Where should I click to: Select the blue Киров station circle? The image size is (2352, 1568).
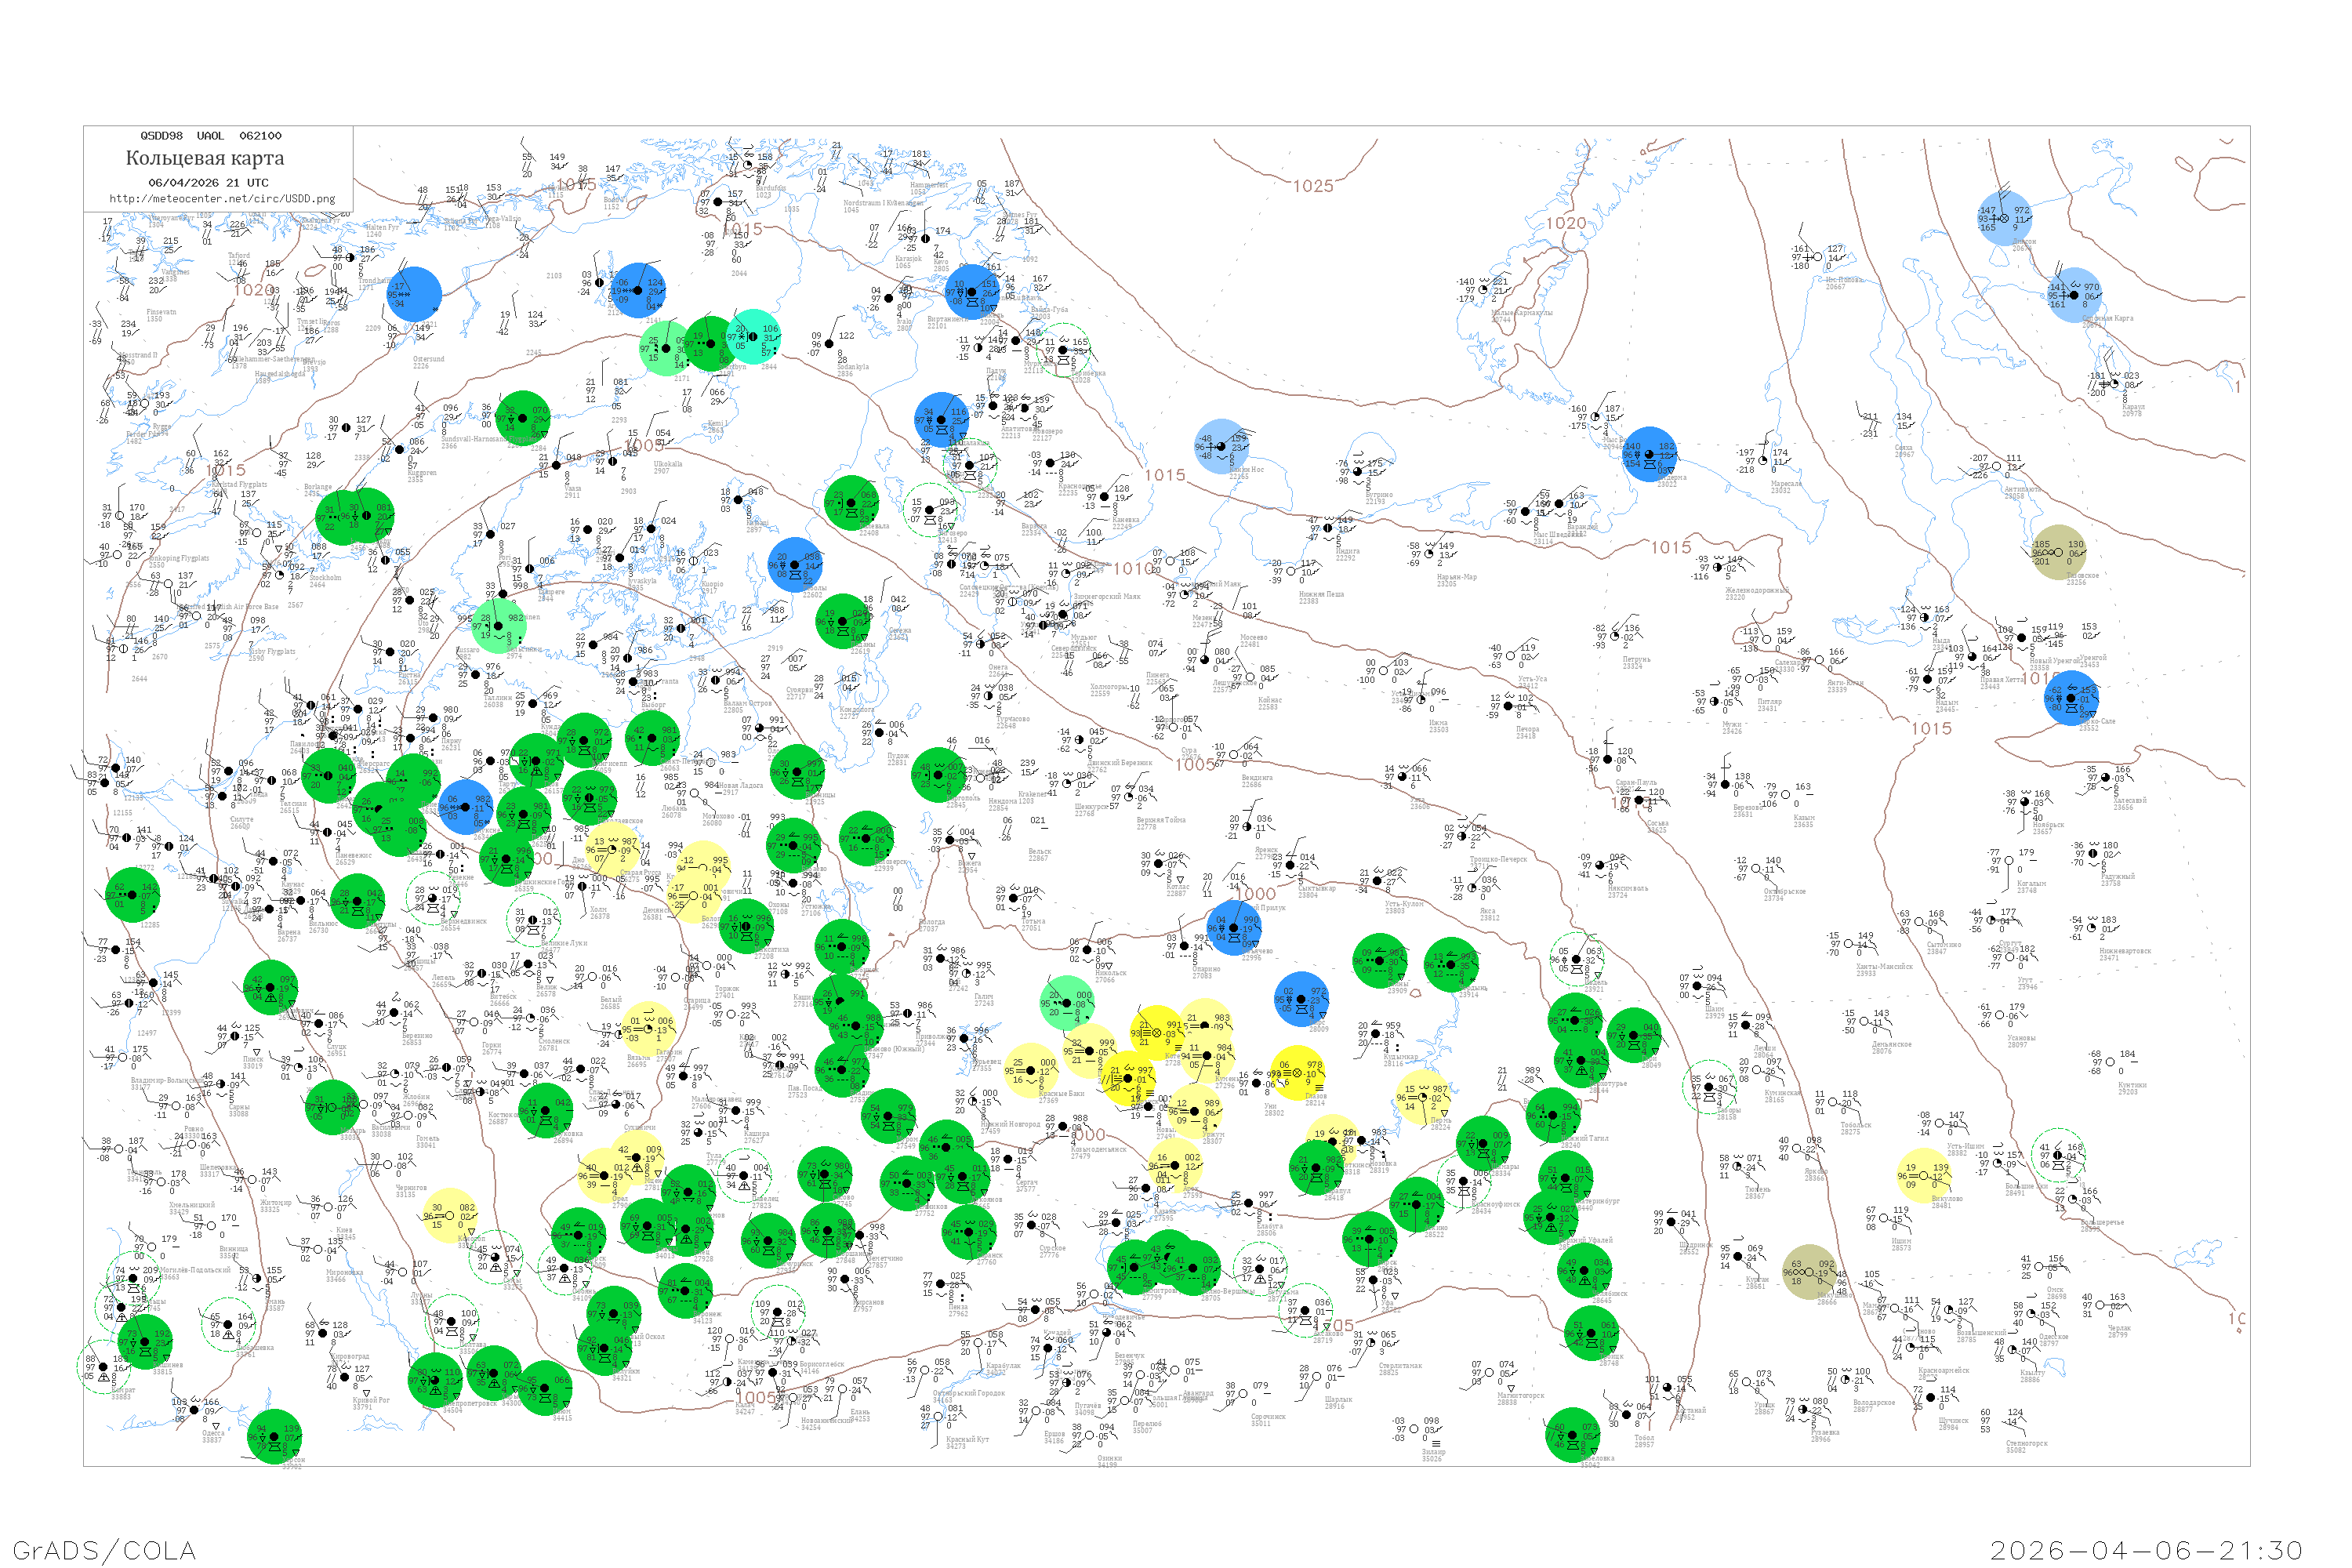point(1302,999)
